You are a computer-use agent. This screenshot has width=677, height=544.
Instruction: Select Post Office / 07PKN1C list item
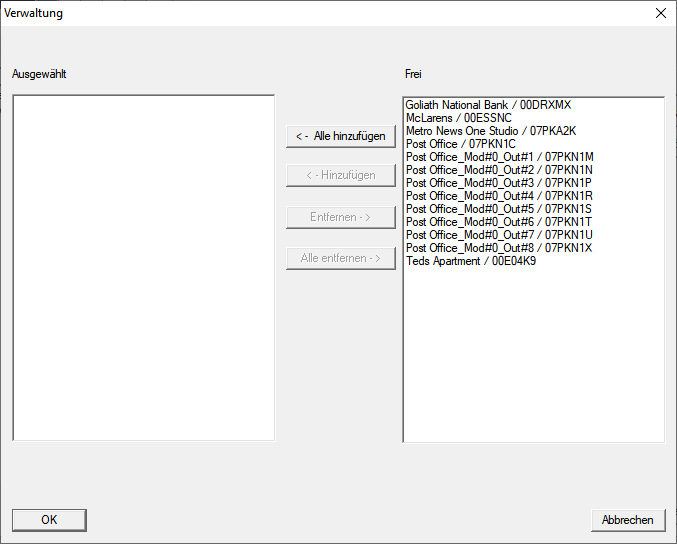click(x=460, y=144)
